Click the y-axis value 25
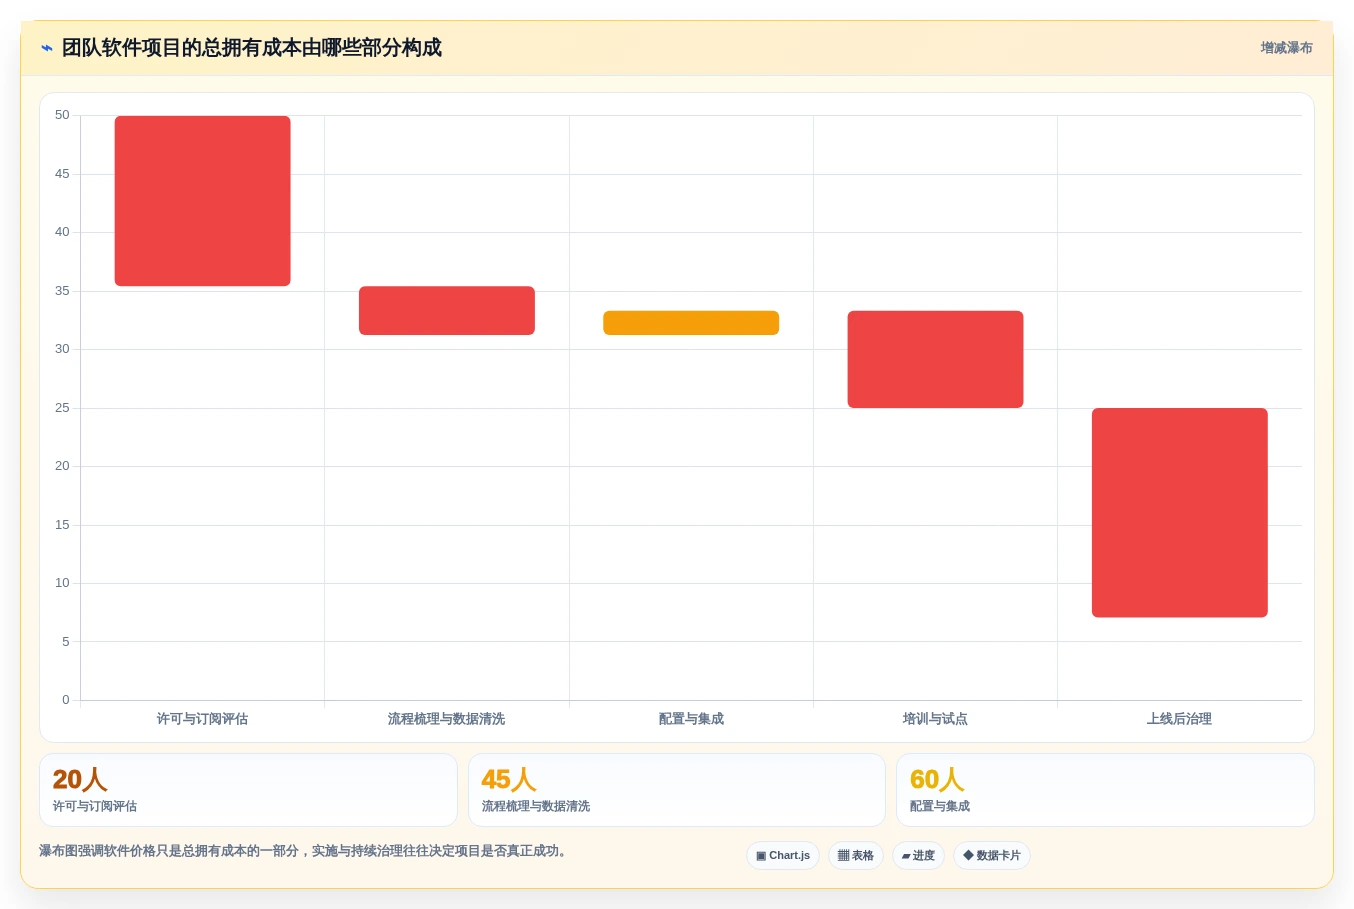This screenshot has width=1354, height=909. pos(62,408)
